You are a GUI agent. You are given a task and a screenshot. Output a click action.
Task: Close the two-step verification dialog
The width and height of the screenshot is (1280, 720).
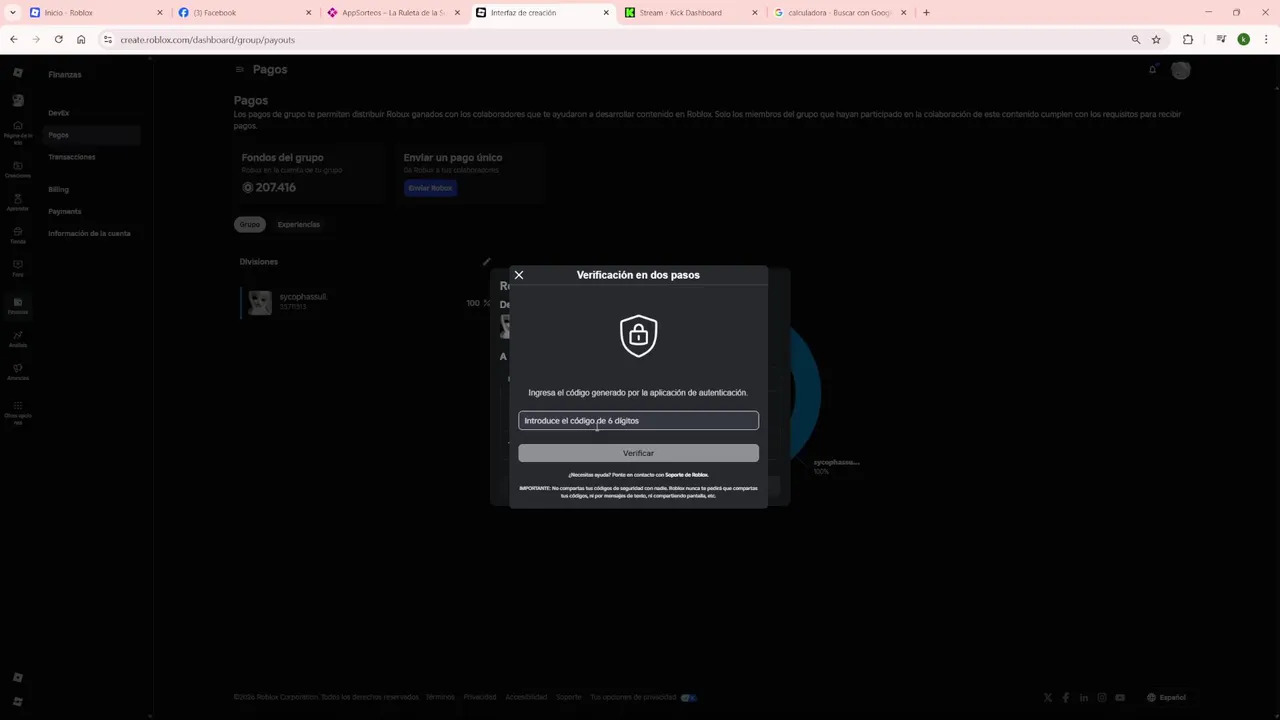(x=518, y=275)
